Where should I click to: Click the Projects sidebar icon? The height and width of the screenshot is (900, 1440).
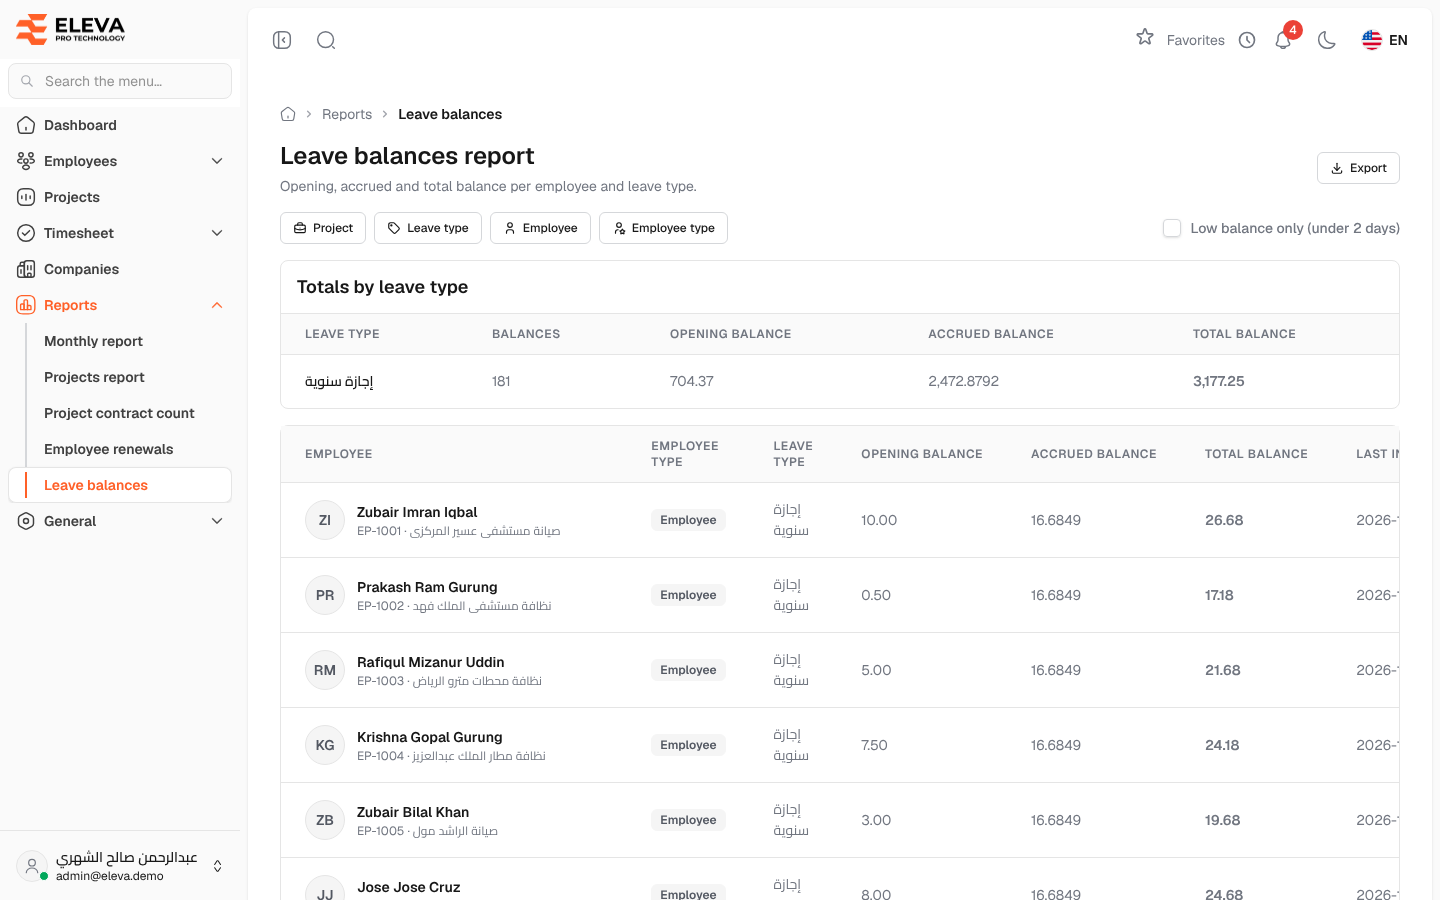(26, 197)
